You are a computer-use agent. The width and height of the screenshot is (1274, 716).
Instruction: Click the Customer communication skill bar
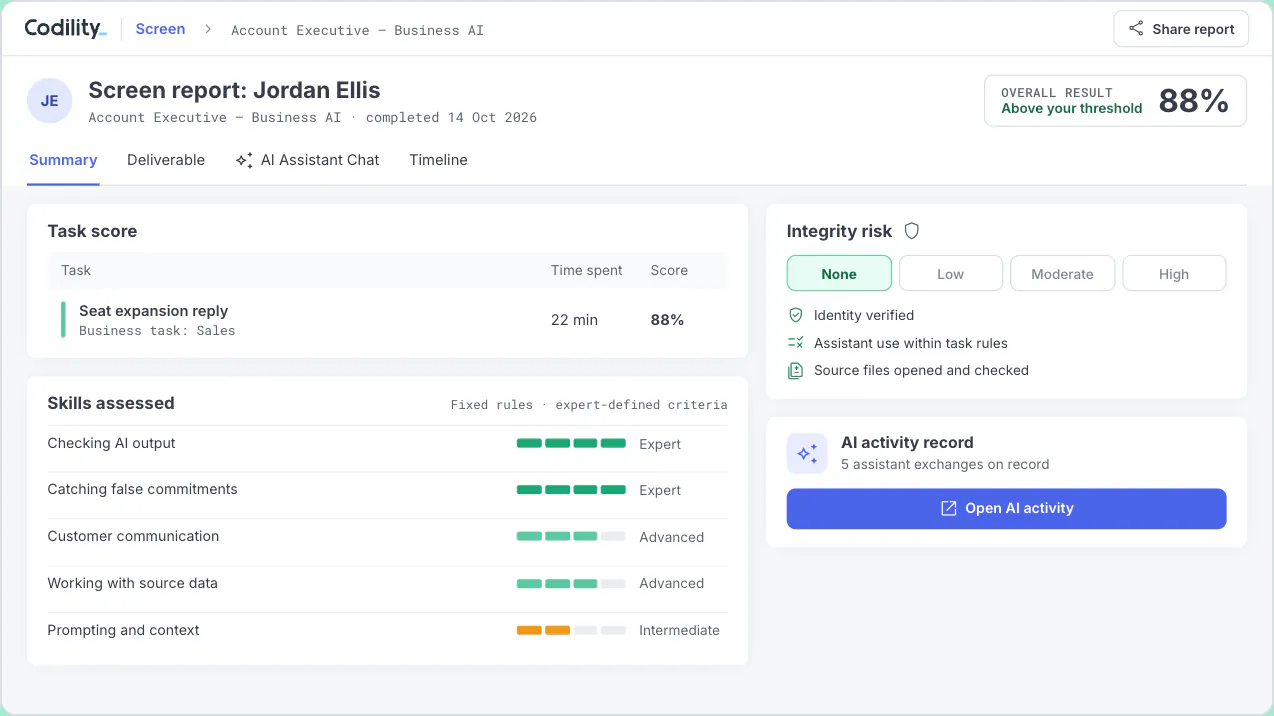pyautogui.click(x=571, y=536)
